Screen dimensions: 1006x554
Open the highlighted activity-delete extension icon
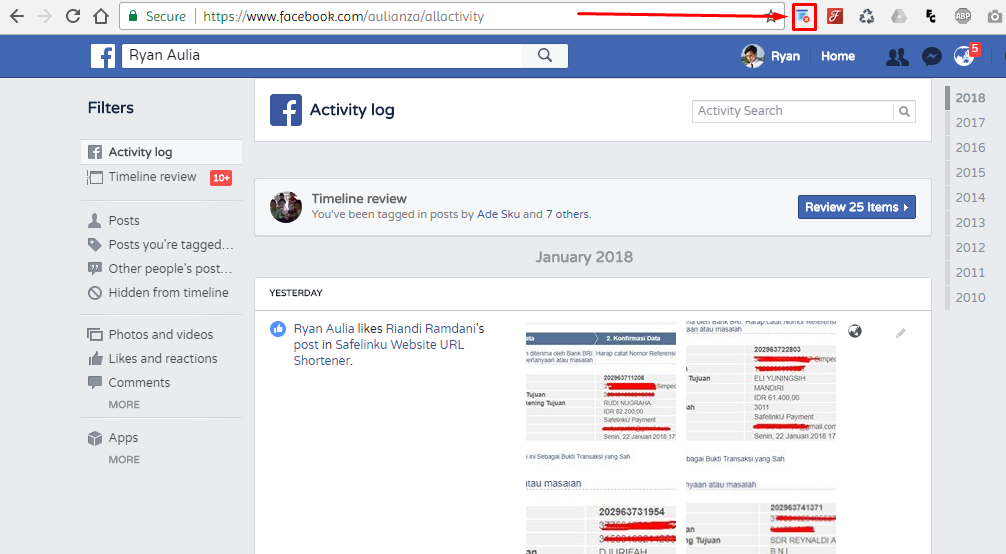[803, 17]
